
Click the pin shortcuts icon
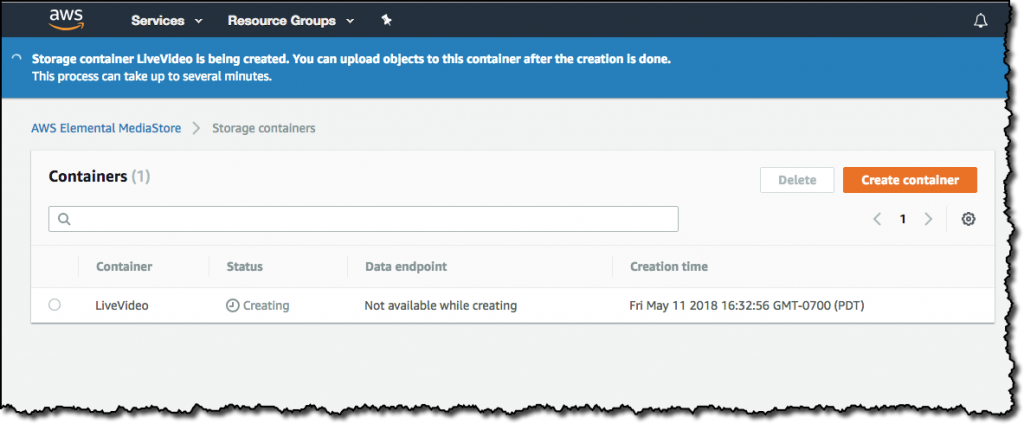click(x=386, y=20)
